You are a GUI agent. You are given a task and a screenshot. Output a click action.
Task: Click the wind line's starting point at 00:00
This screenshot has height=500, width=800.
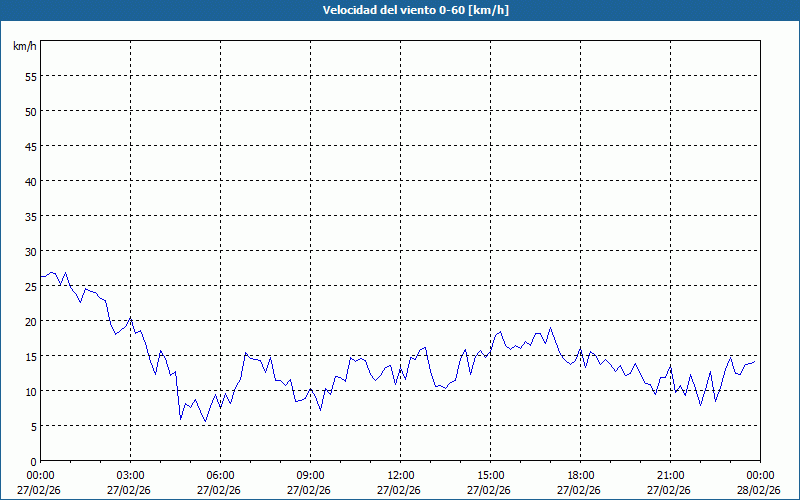point(41,276)
